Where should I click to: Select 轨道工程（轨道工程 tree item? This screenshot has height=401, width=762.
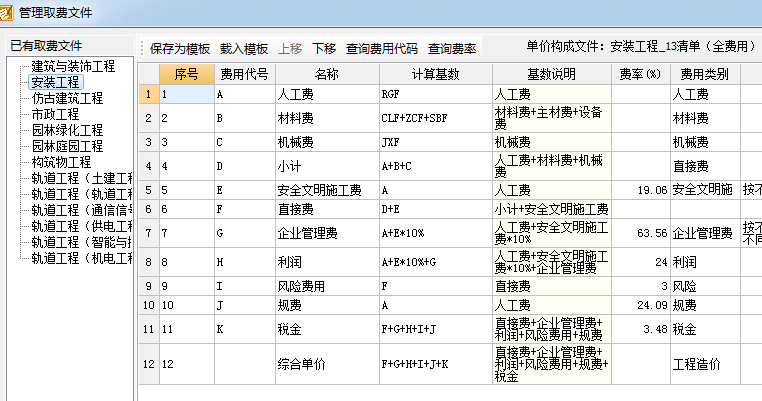click(x=82, y=194)
